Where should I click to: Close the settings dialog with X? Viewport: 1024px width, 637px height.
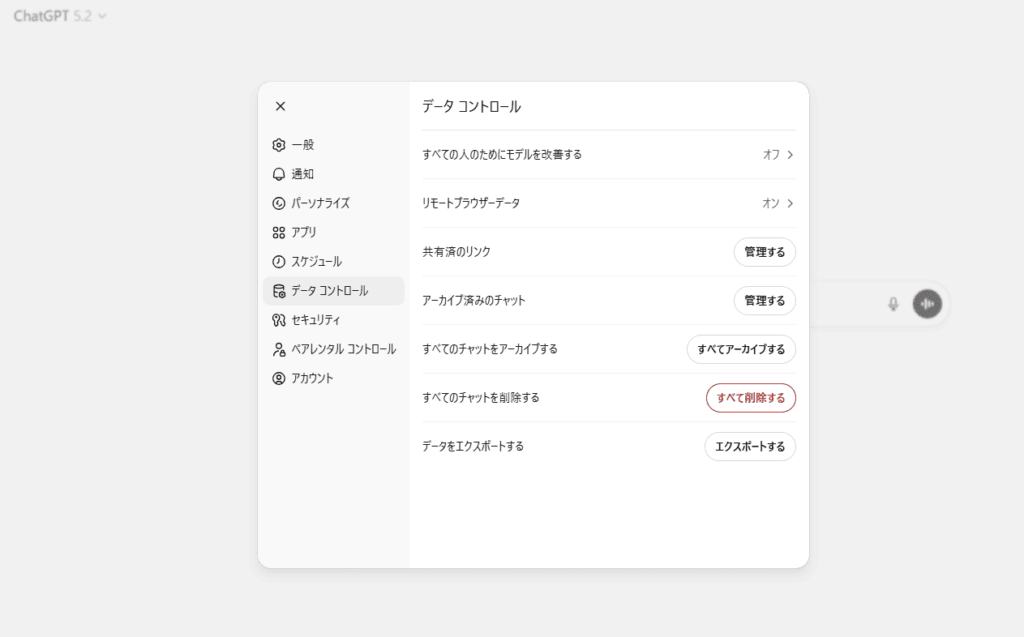[x=280, y=106]
